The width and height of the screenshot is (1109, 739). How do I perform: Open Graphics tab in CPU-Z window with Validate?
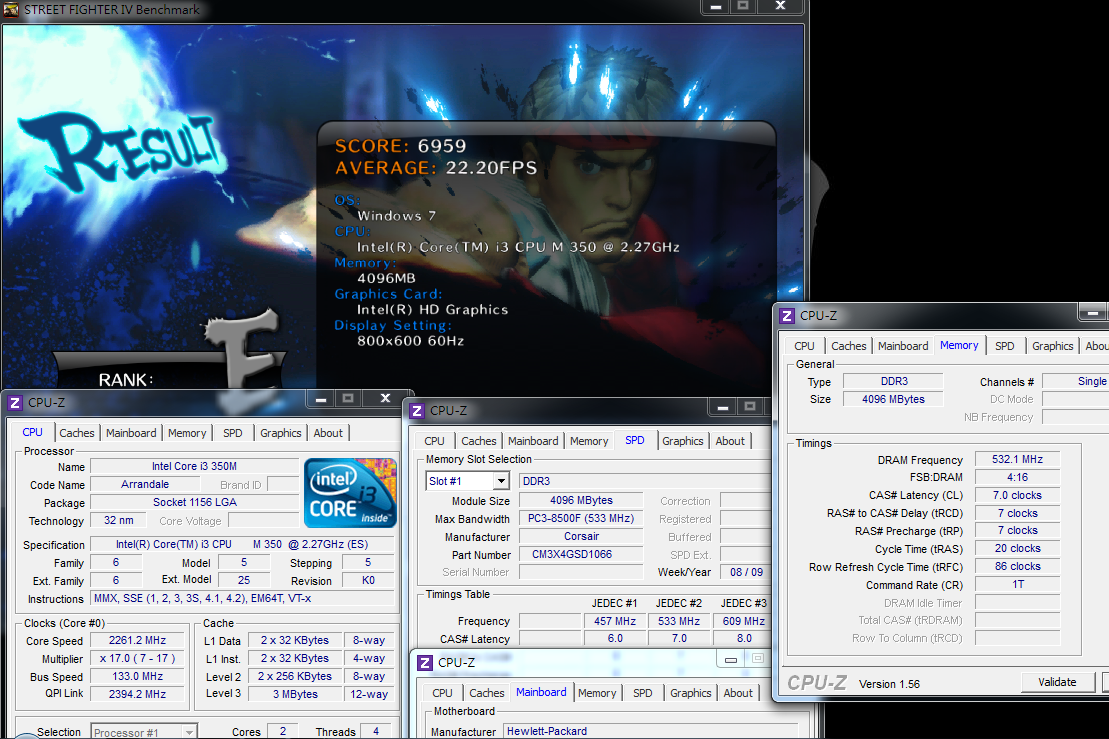click(x=1052, y=346)
